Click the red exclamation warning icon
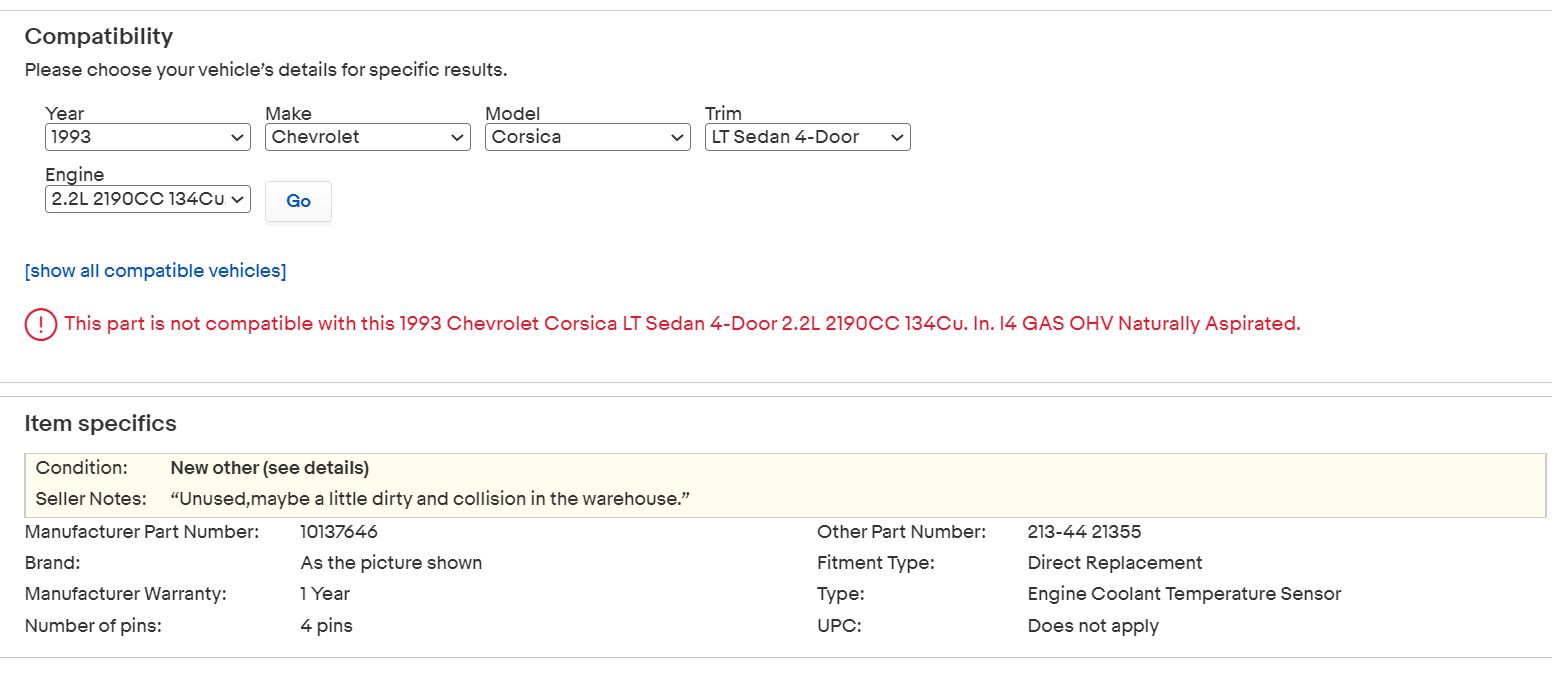The image size is (1552, 676). click(x=40, y=325)
